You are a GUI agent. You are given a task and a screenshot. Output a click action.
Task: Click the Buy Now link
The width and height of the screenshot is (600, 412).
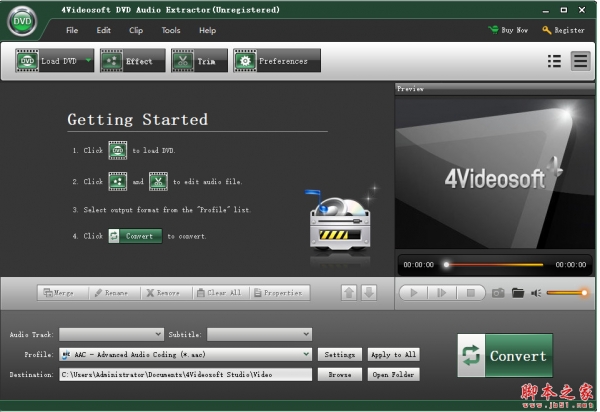click(508, 30)
